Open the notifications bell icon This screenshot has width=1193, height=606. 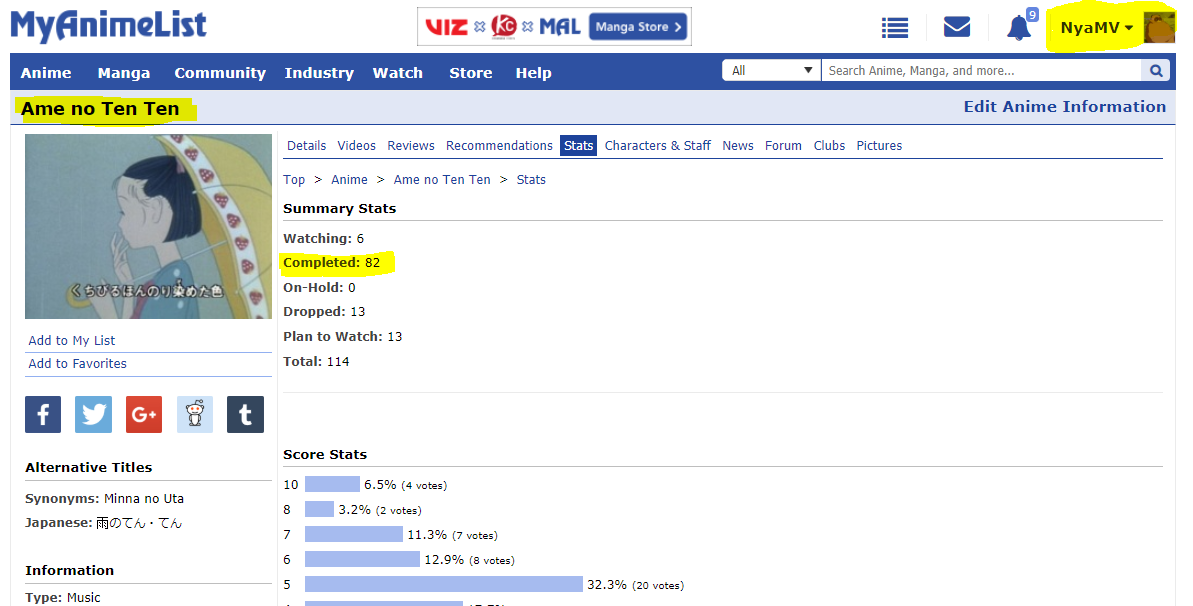click(1019, 28)
